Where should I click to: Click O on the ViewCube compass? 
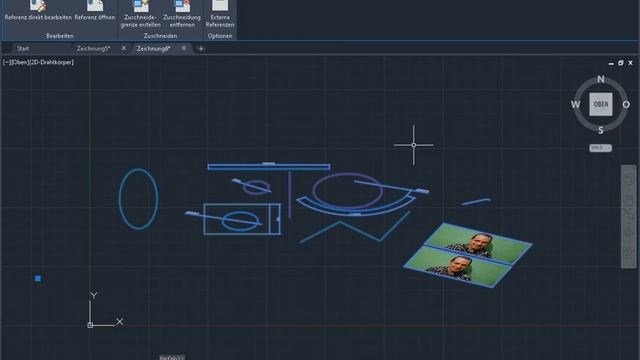point(626,104)
